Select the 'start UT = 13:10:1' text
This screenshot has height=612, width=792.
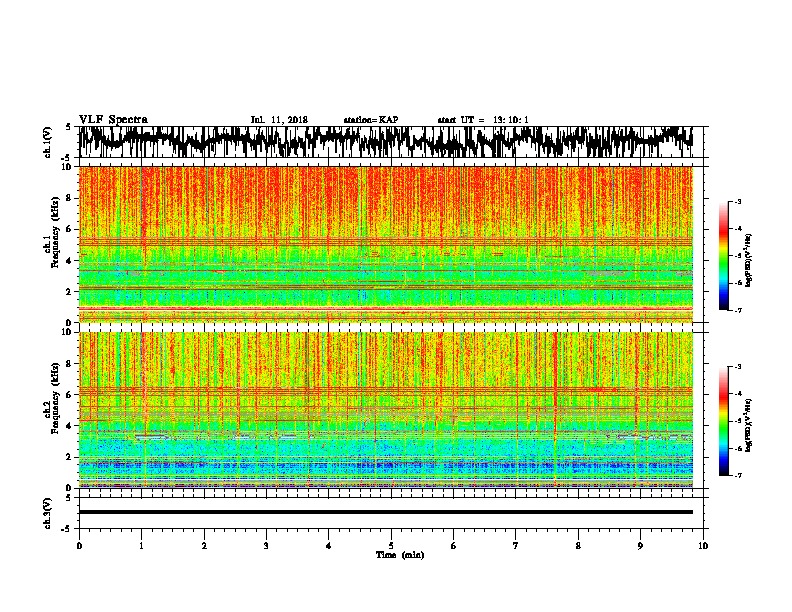(x=483, y=120)
